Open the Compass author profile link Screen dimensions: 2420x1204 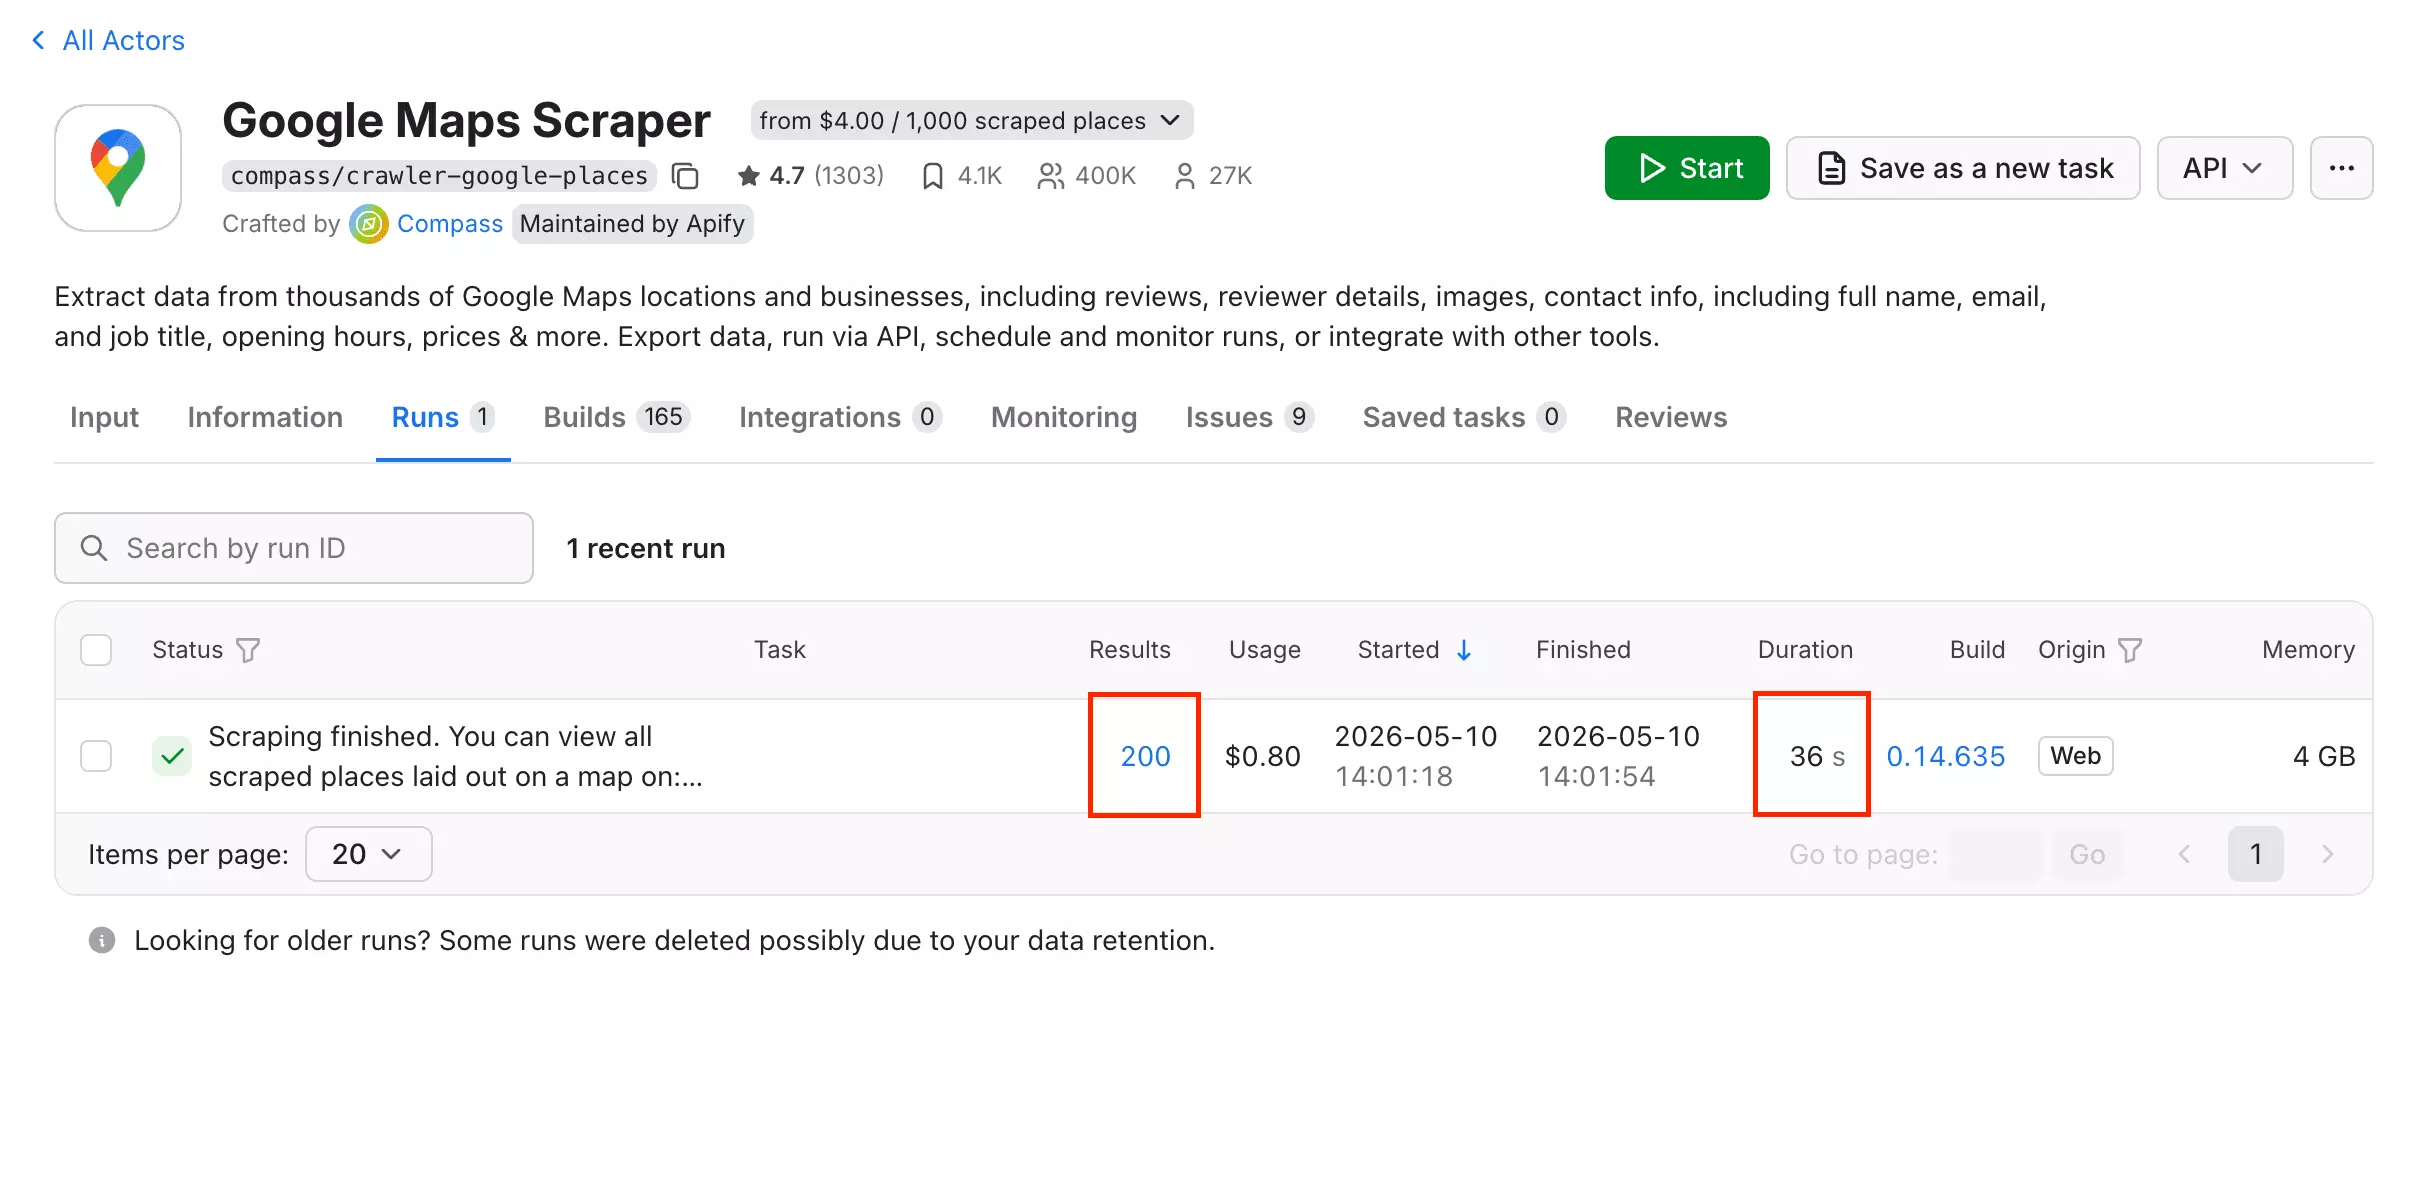[450, 224]
